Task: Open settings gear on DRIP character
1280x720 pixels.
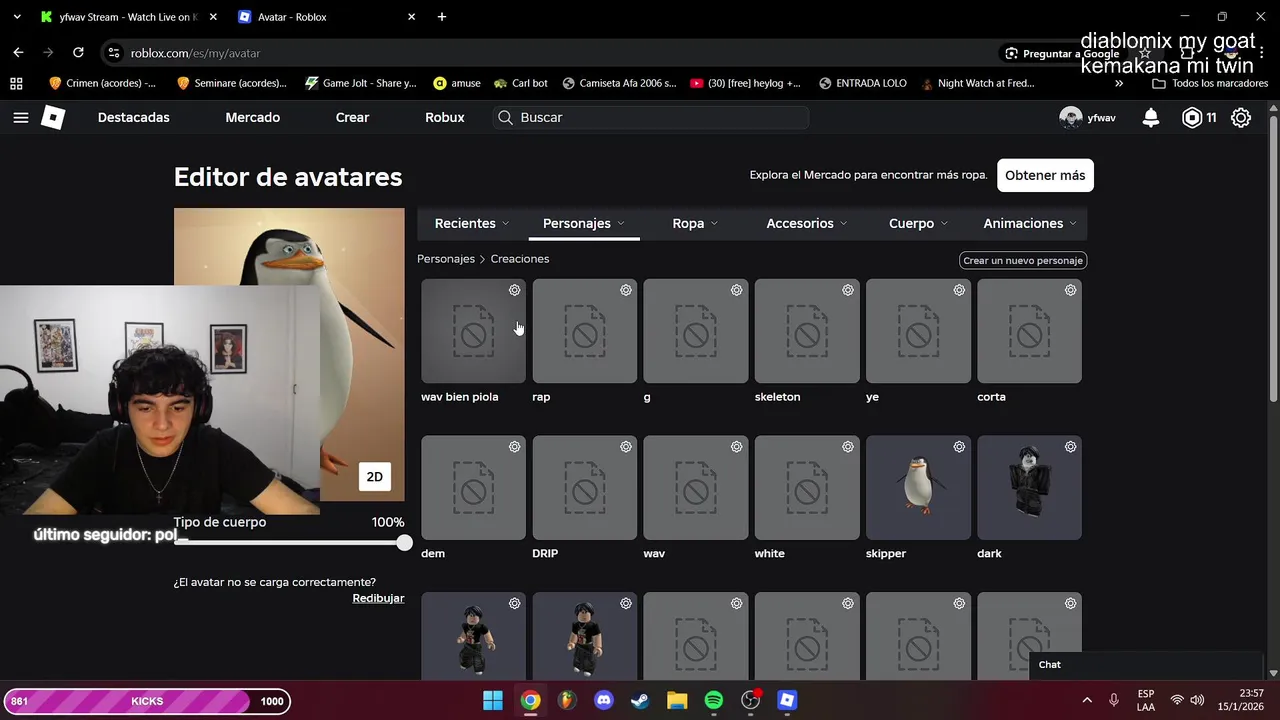Action: [625, 447]
